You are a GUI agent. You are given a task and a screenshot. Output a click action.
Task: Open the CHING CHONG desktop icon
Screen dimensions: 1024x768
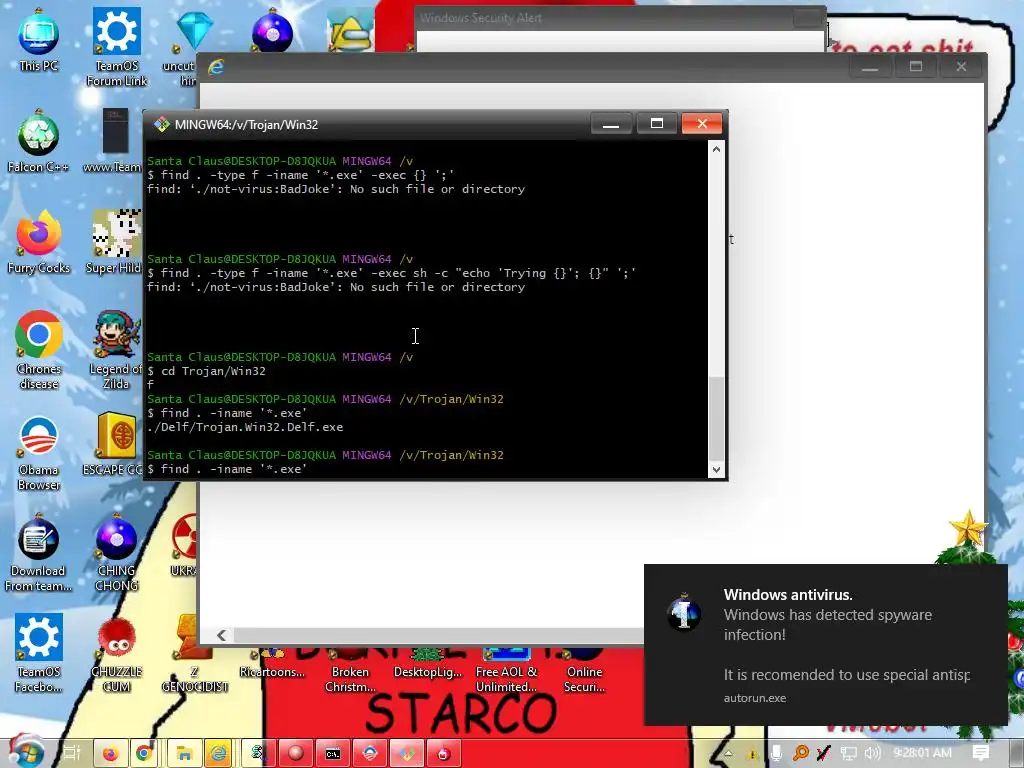point(116,553)
